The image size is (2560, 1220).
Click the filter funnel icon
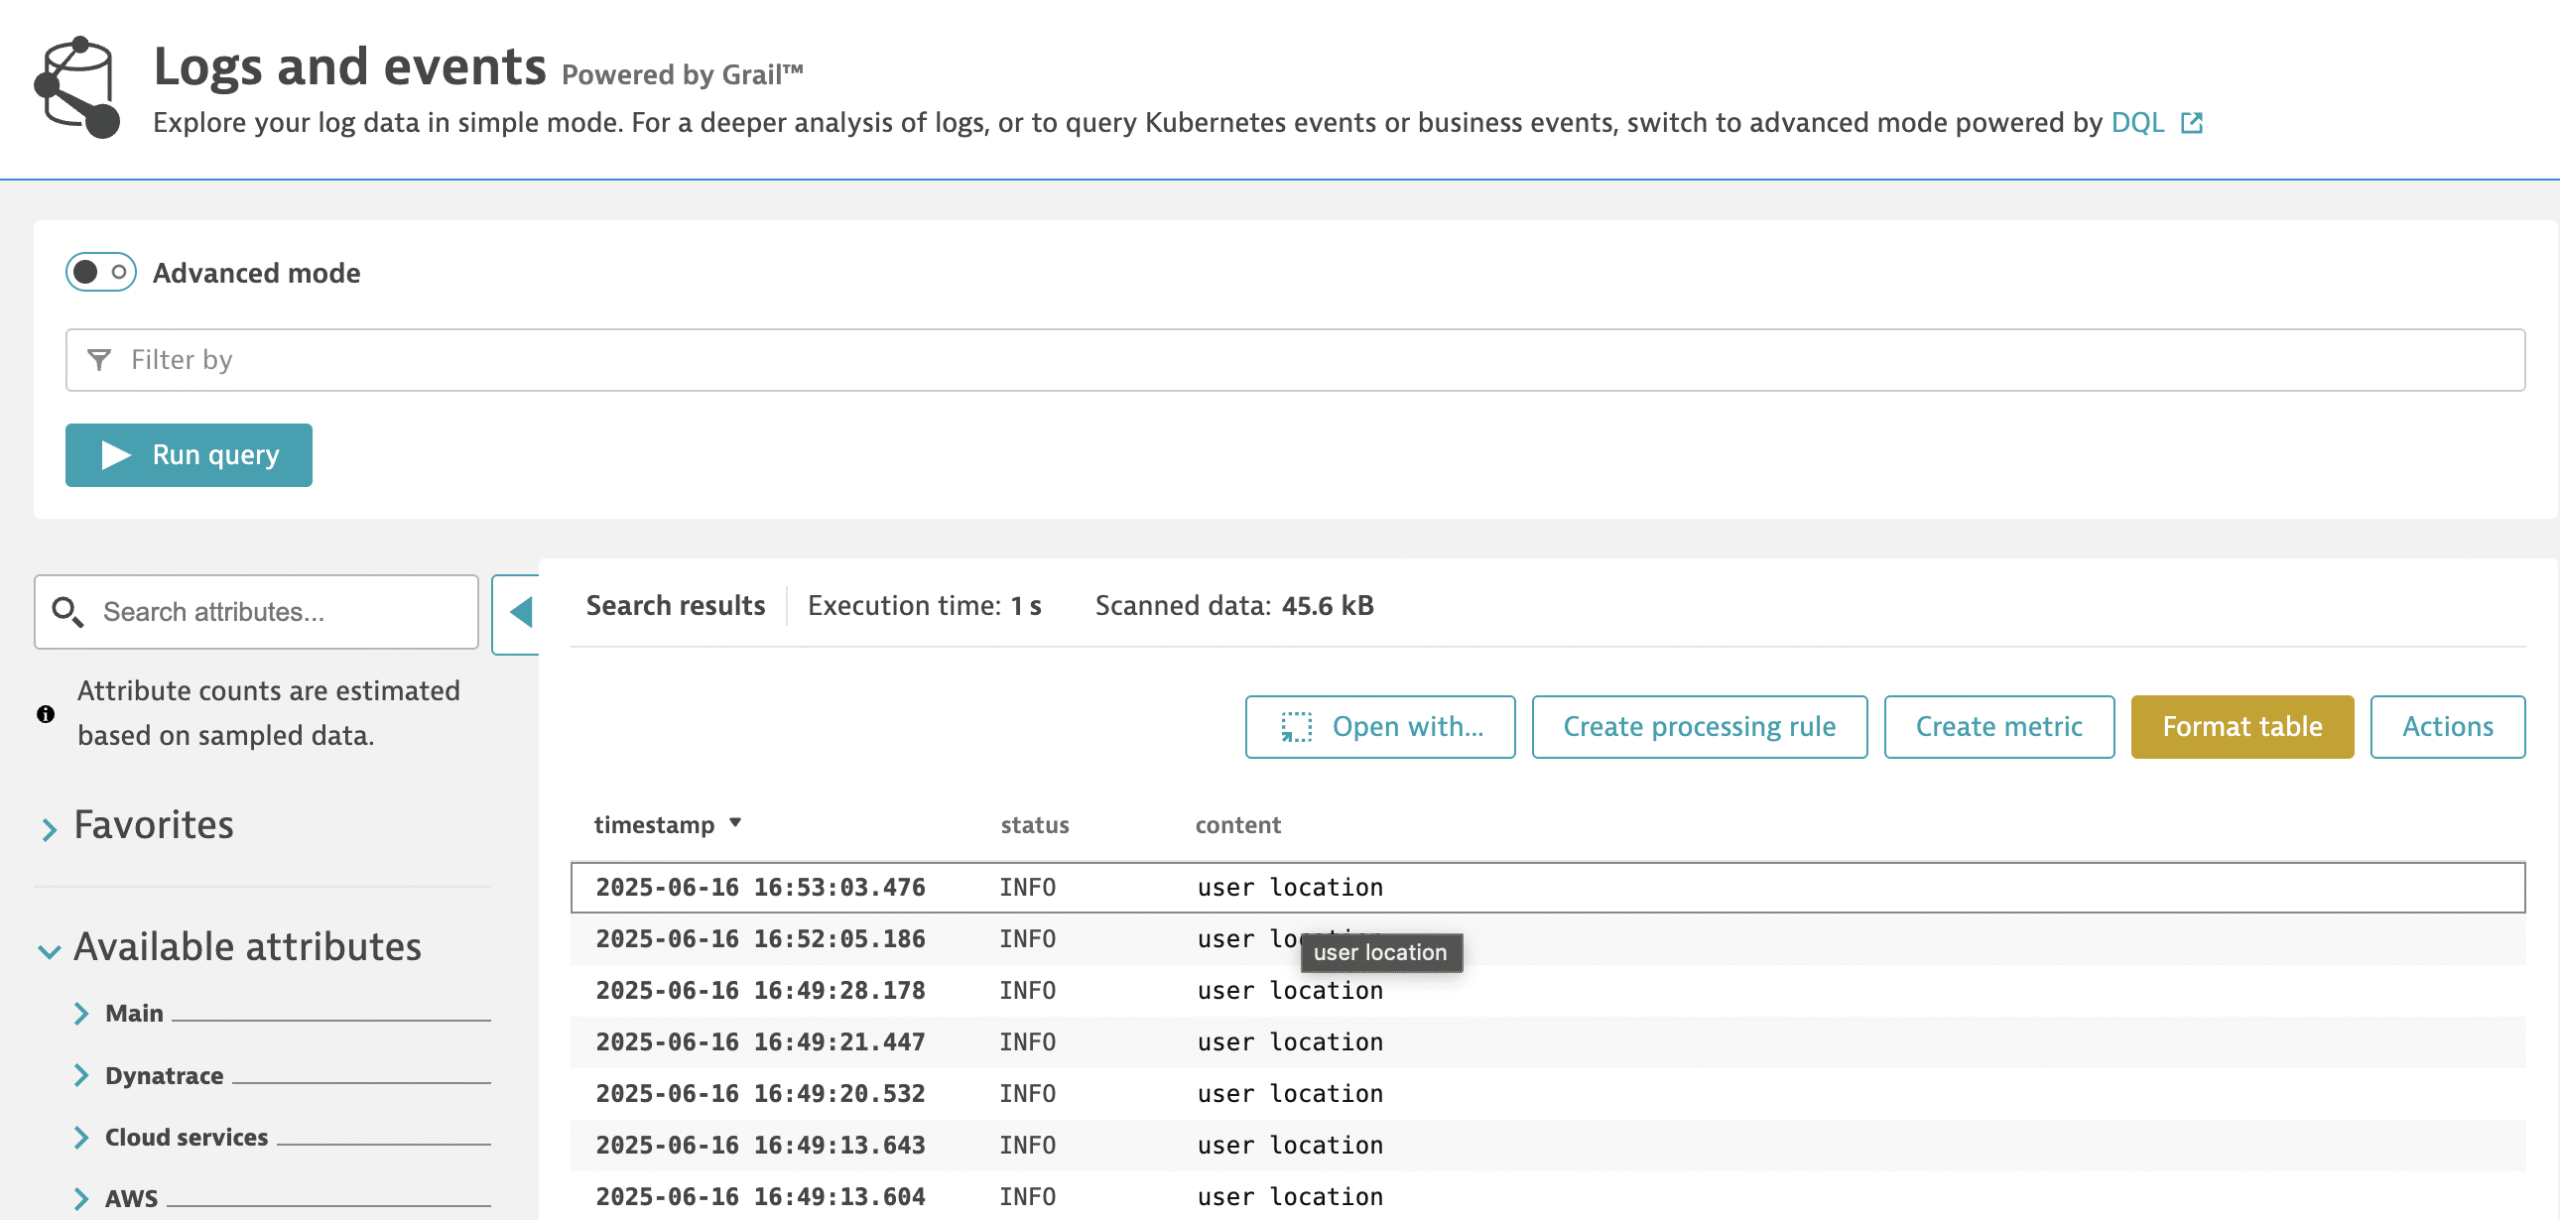click(x=99, y=360)
